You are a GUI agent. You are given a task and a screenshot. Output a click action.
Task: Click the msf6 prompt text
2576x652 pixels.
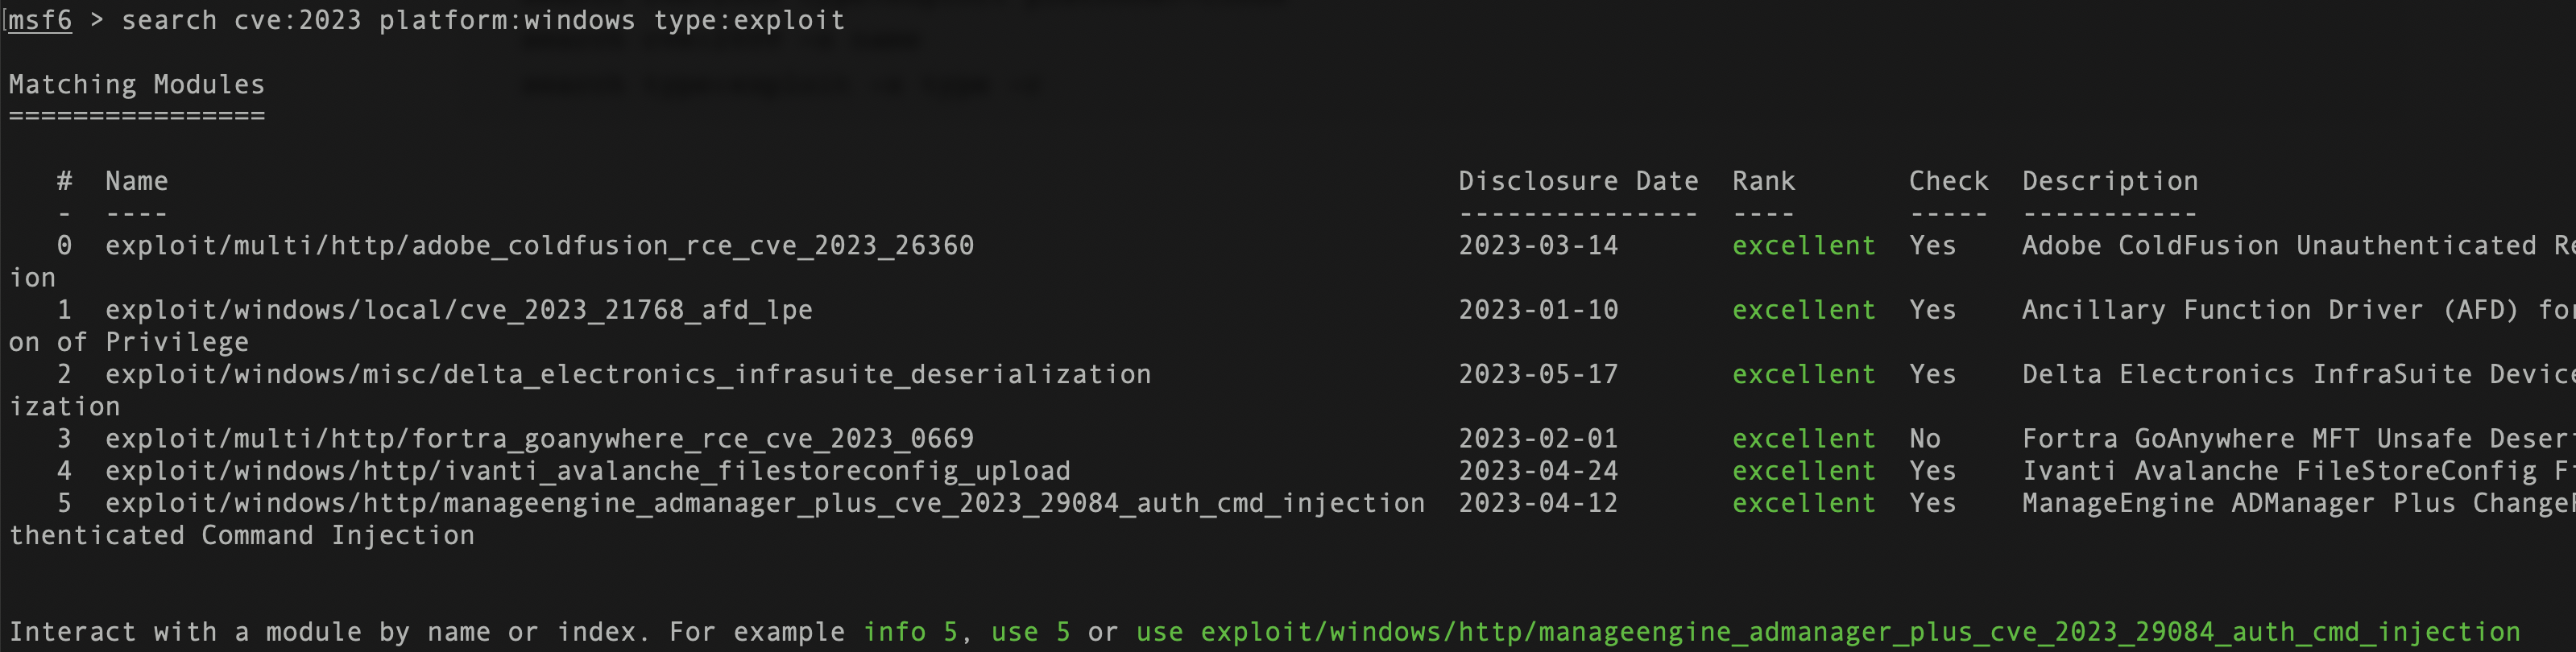(40, 21)
